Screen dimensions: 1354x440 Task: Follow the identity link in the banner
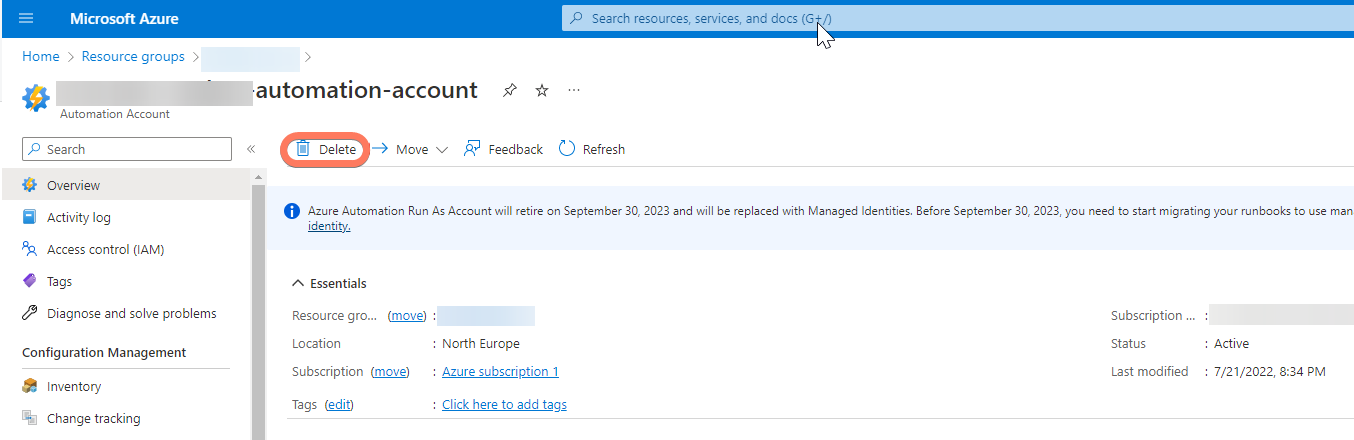tap(329, 226)
